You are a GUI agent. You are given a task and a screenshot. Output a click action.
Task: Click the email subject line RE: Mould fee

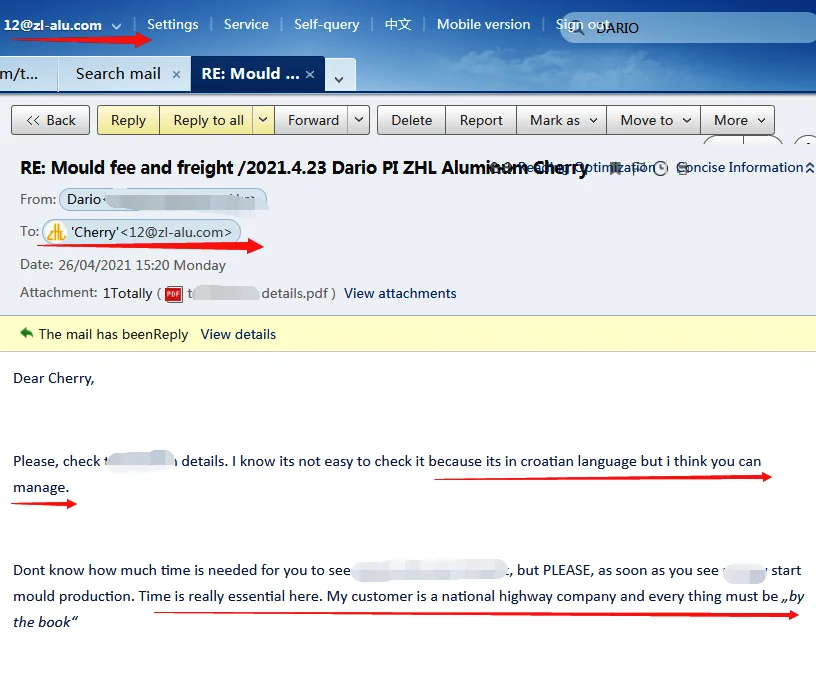pyautogui.click(x=303, y=168)
